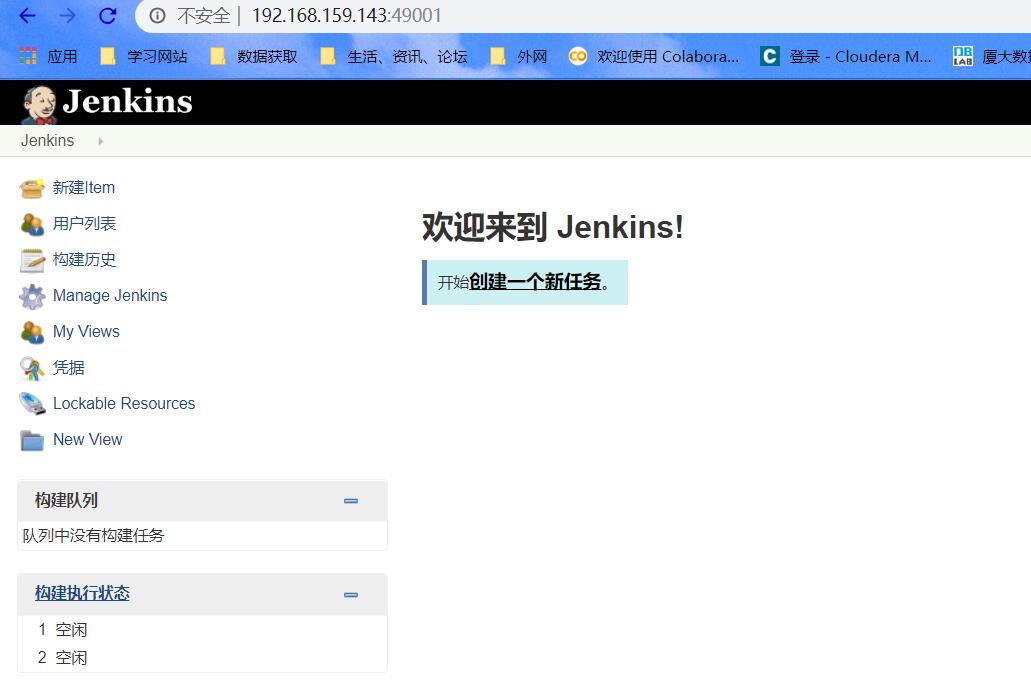Viewport: 1031px width, 693px height.
Task: Open the 外网 bookmark folder
Action: [x=519, y=57]
